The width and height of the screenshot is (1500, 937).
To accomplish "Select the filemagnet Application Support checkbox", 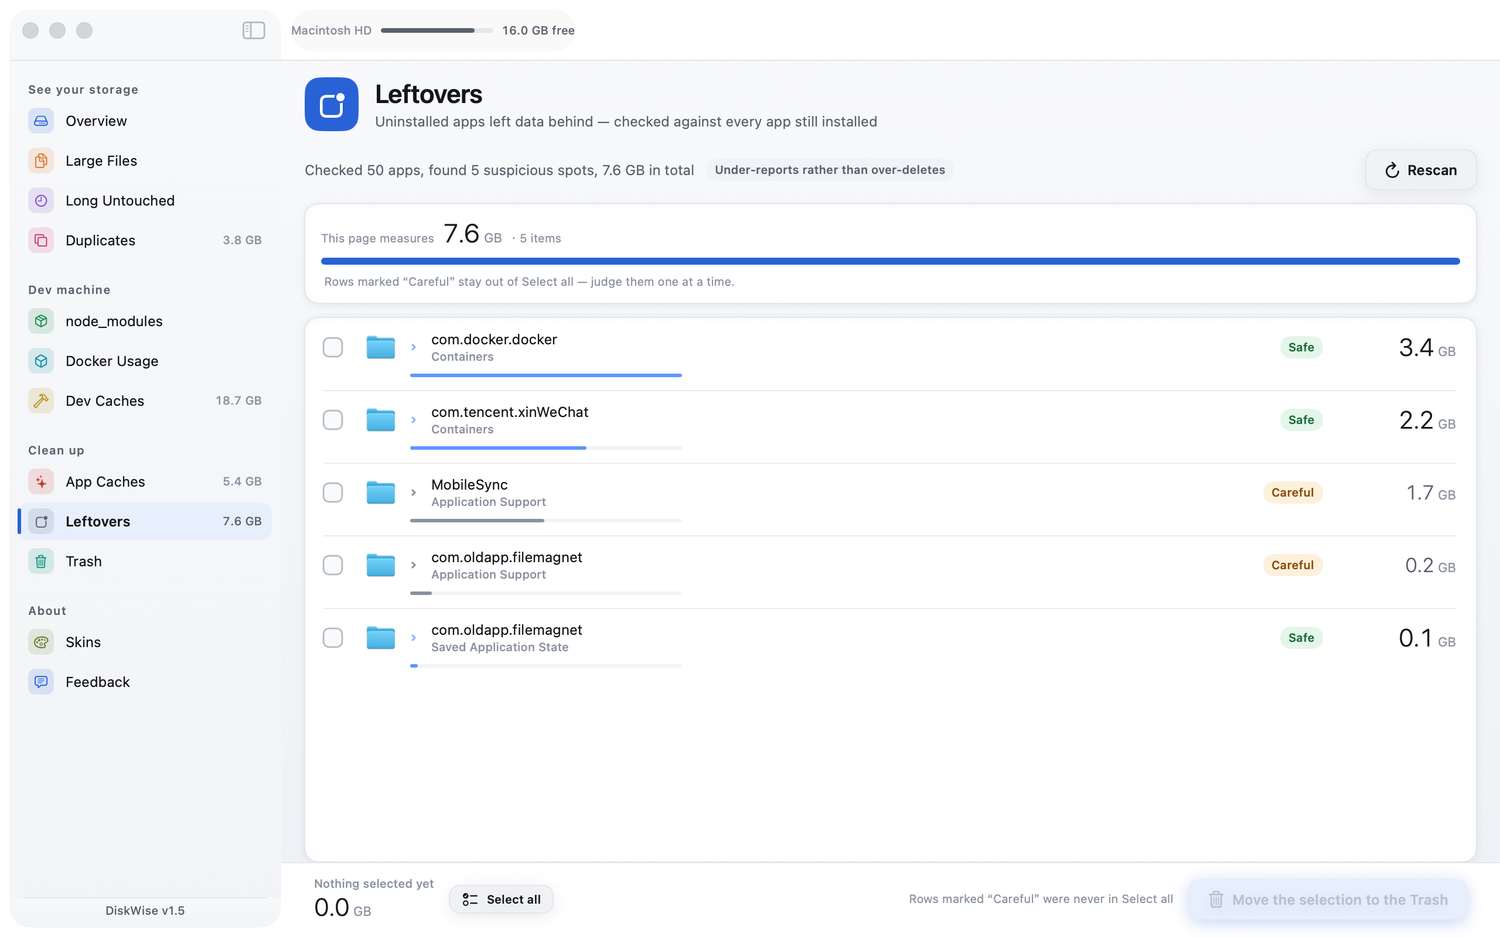I will [x=333, y=565].
